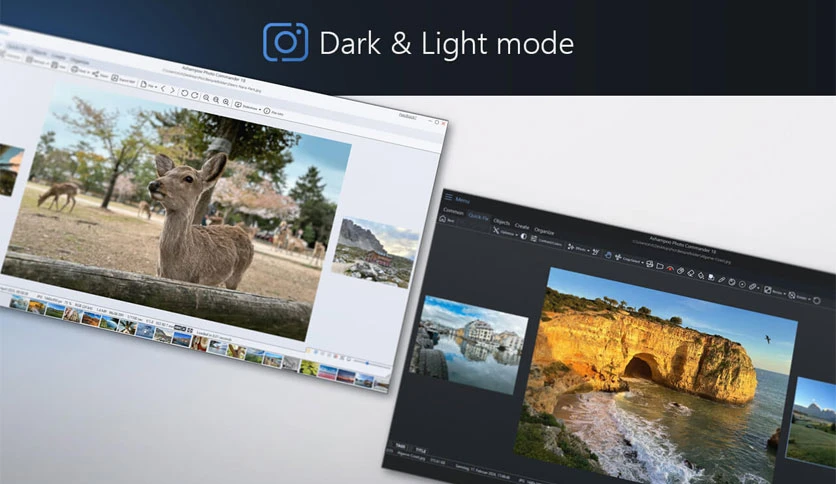
Task: Click the Optimize tool icon in dark window
Action: point(496,230)
